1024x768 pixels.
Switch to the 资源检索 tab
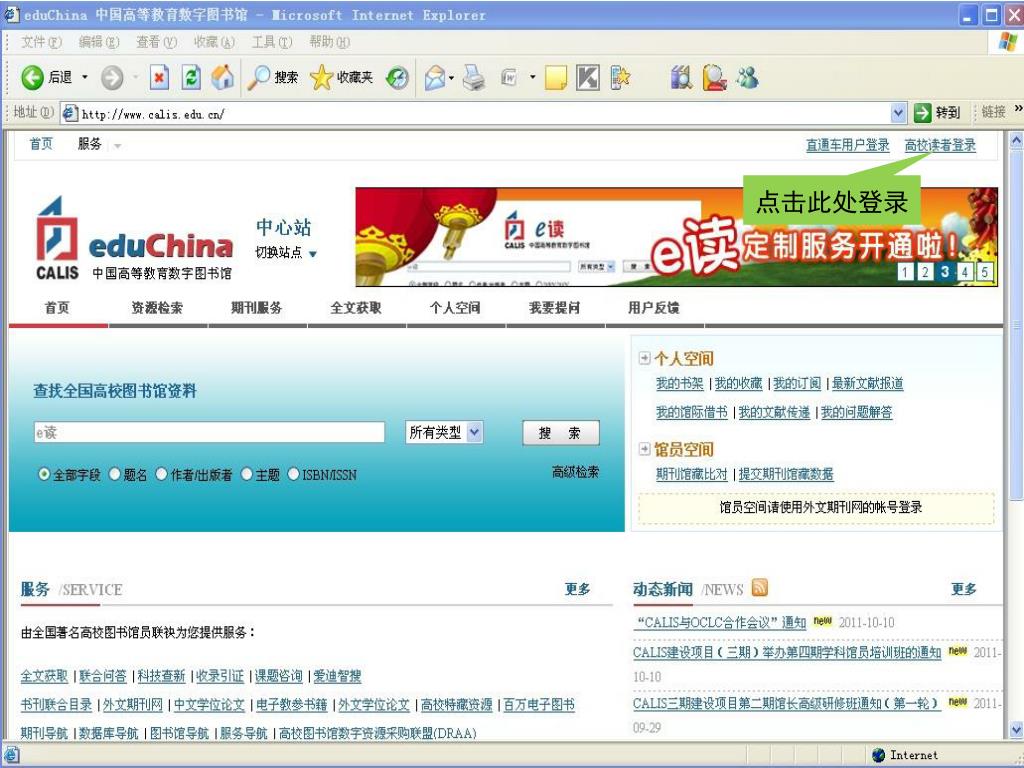(x=157, y=308)
